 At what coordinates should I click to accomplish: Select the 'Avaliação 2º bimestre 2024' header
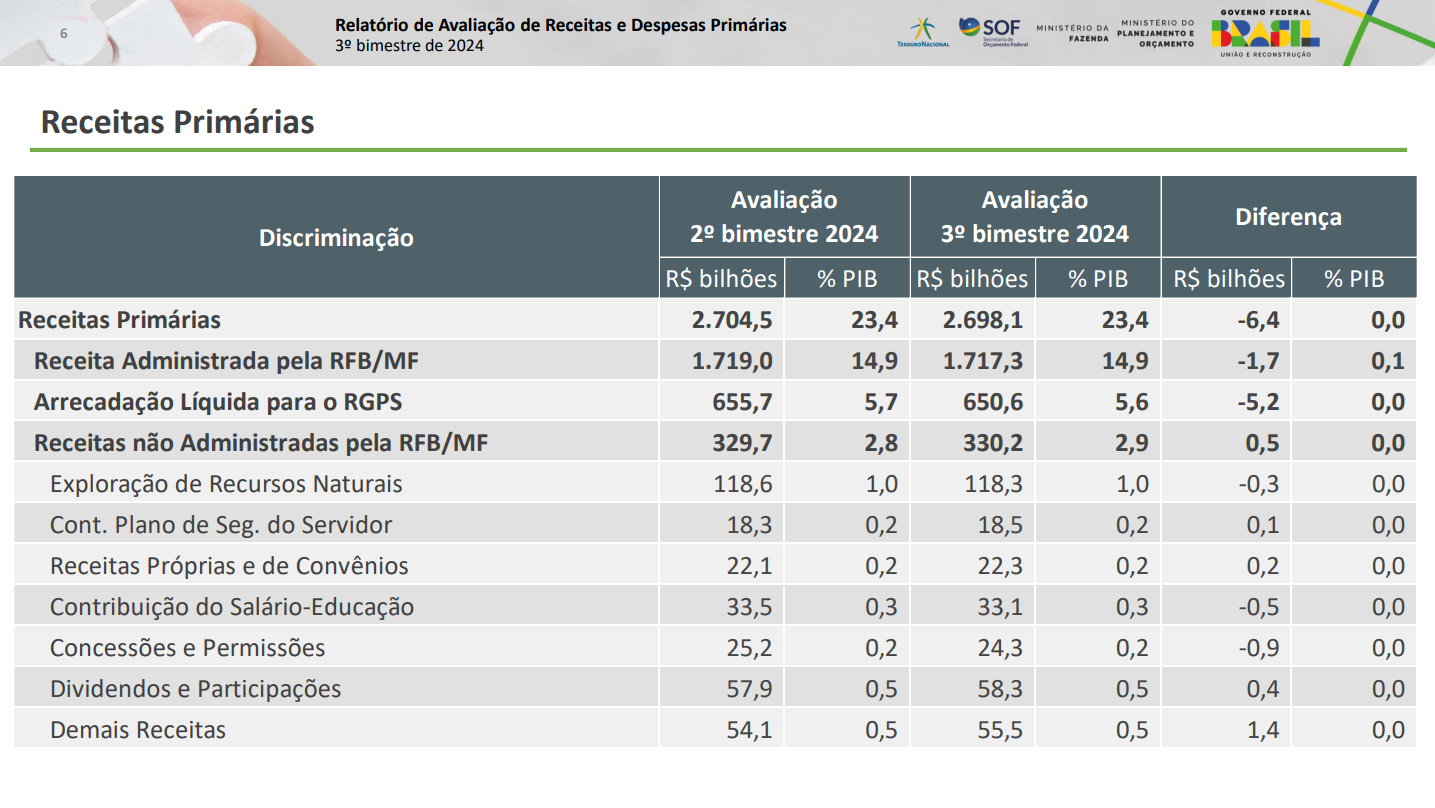[x=784, y=217]
